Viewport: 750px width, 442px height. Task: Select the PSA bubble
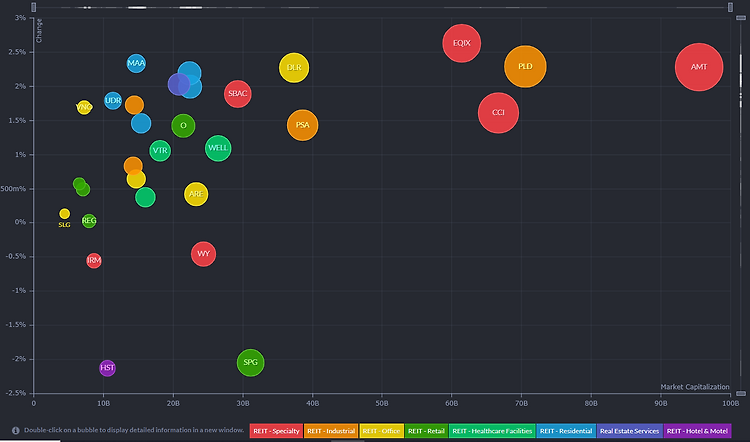(x=302, y=125)
